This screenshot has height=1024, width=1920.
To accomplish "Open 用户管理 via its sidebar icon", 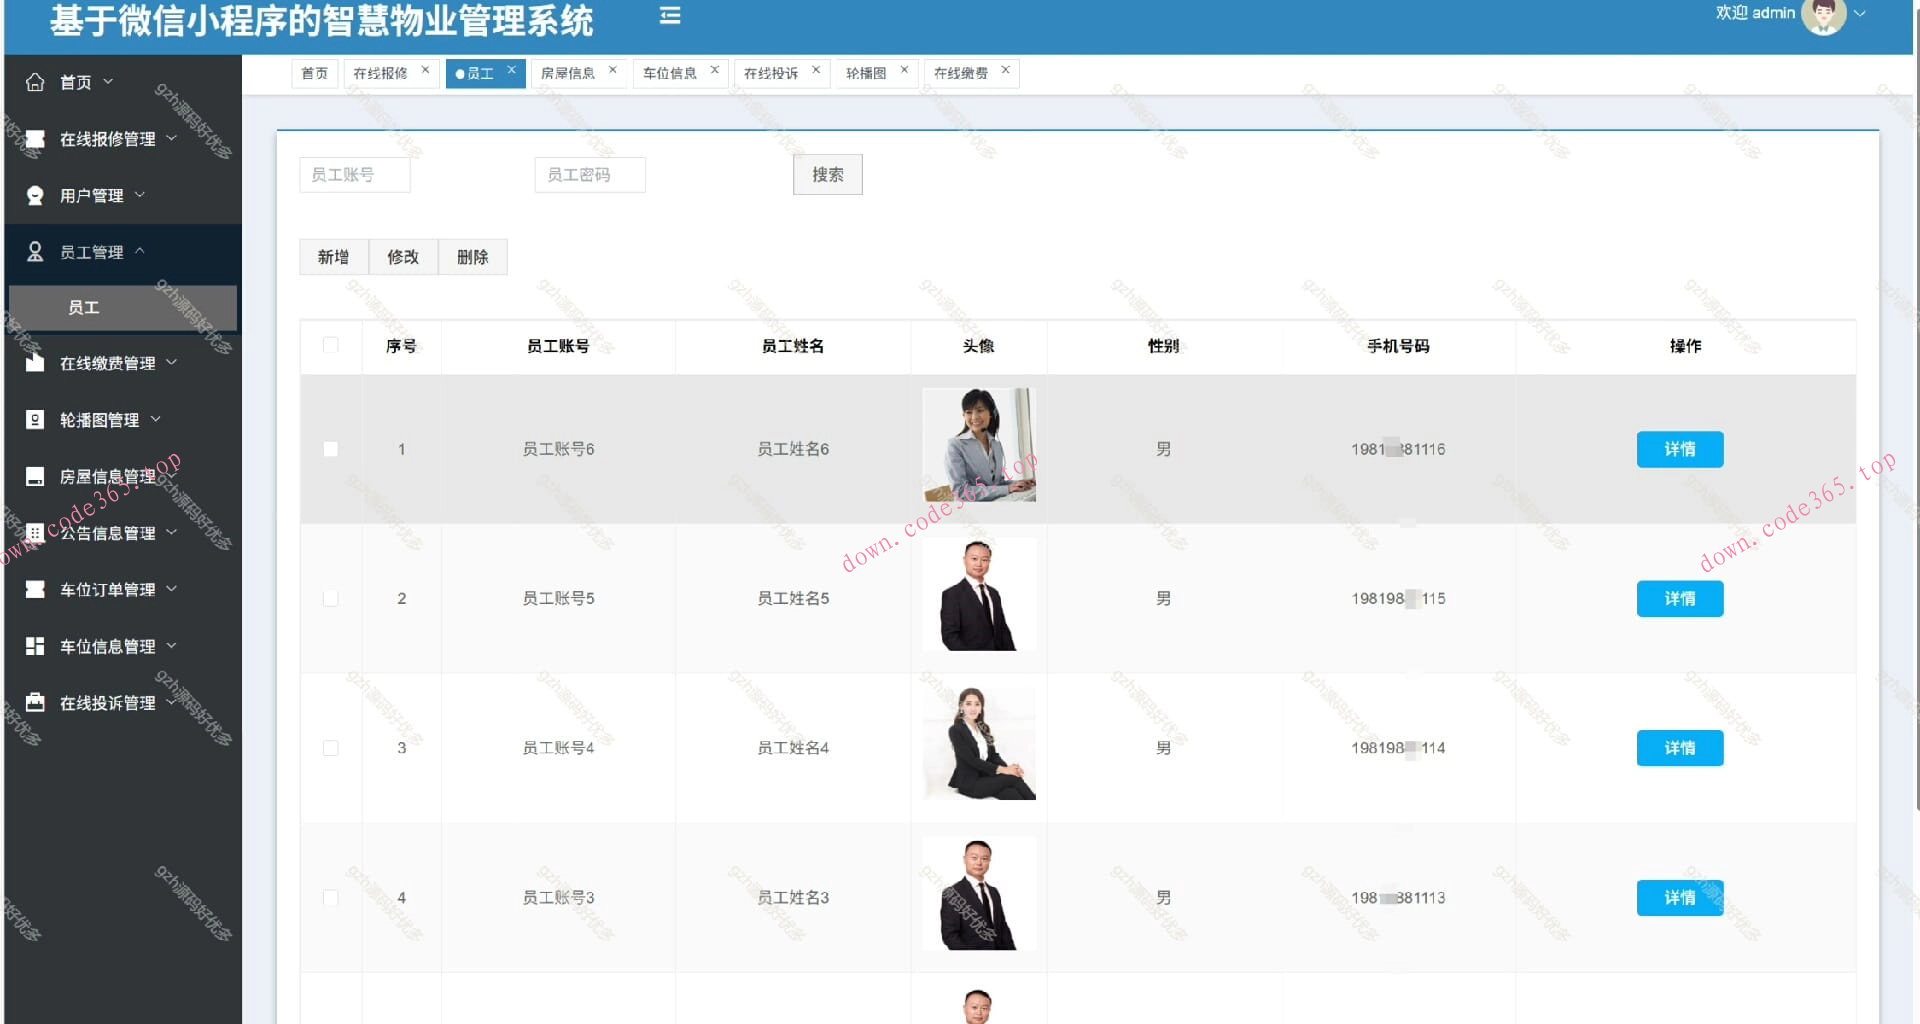I will 35,195.
